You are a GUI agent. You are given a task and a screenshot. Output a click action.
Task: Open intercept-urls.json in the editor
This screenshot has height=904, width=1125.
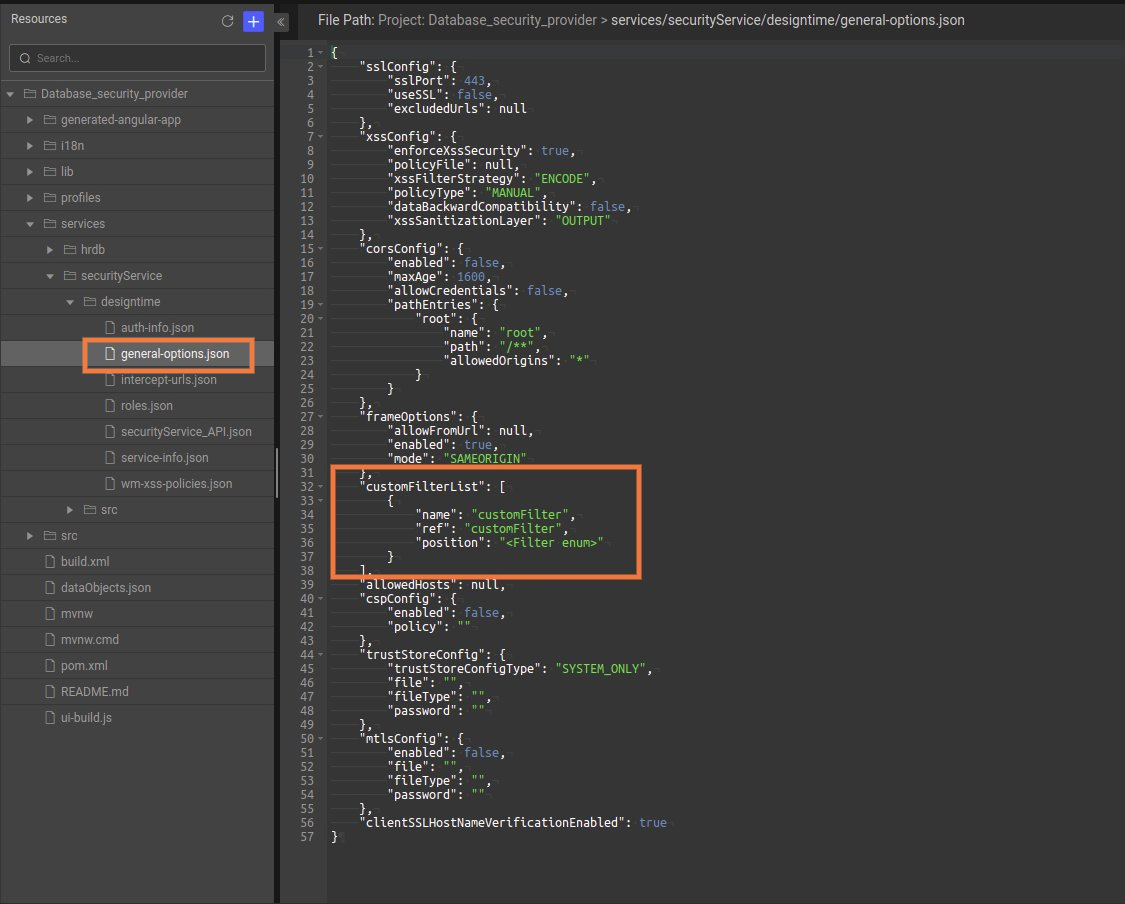[x=166, y=379]
